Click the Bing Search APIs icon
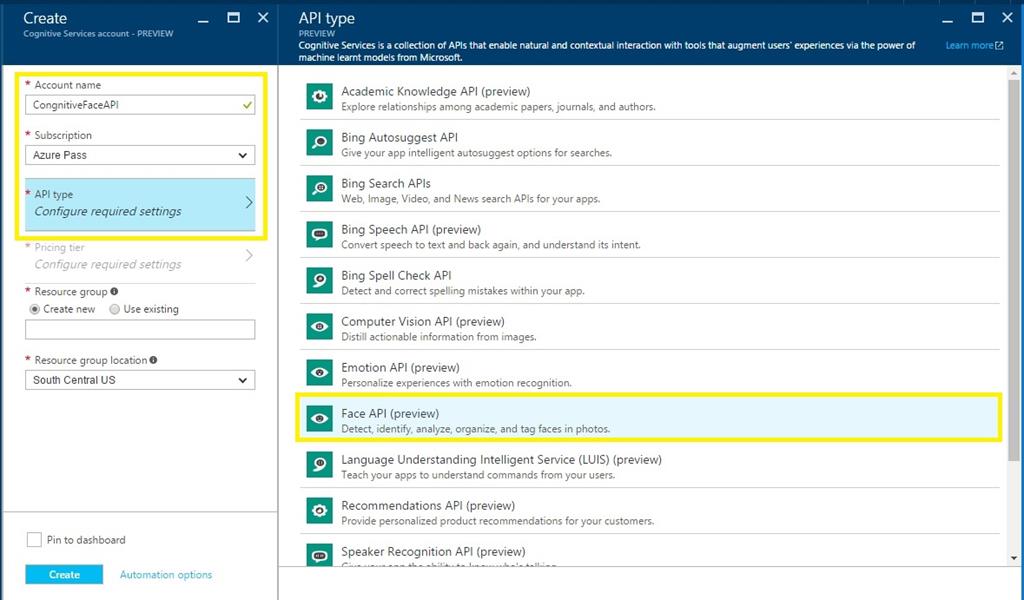 coord(319,189)
